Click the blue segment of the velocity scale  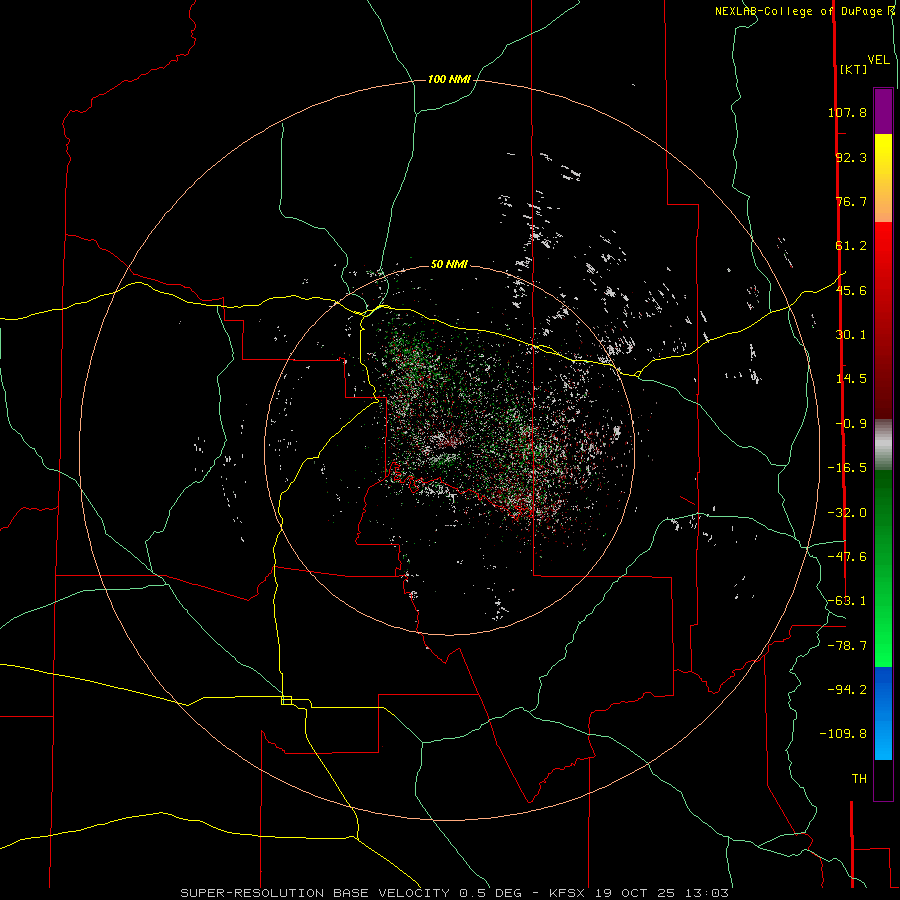click(x=883, y=713)
